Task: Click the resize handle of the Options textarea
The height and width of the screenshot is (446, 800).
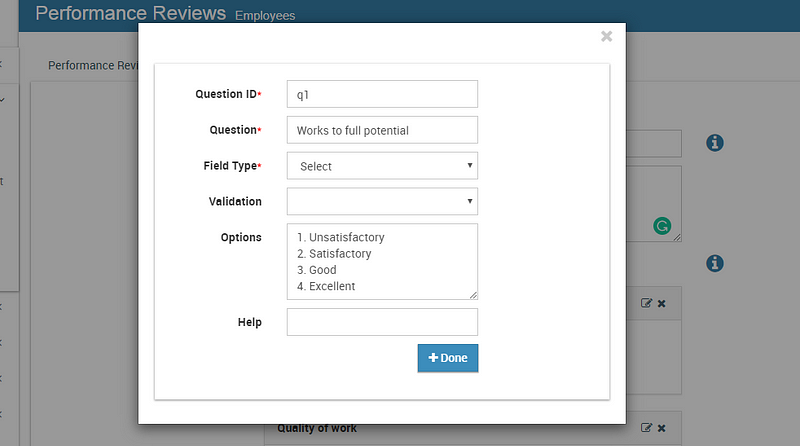Action: (473, 295)
